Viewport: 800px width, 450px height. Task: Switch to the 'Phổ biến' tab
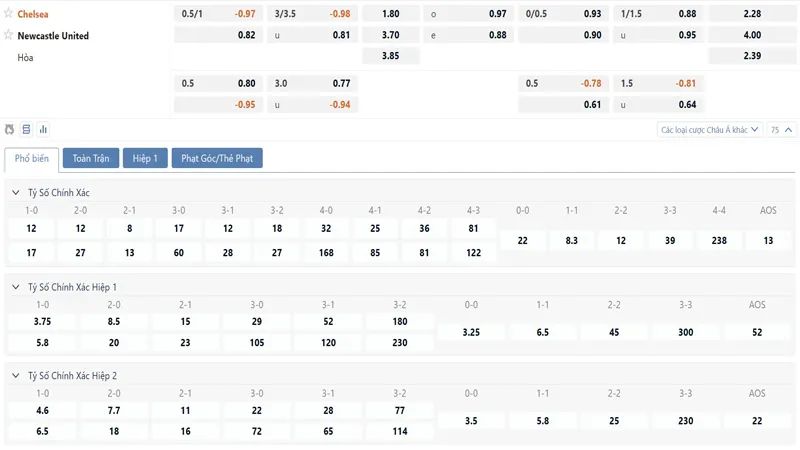pos(32,158)
